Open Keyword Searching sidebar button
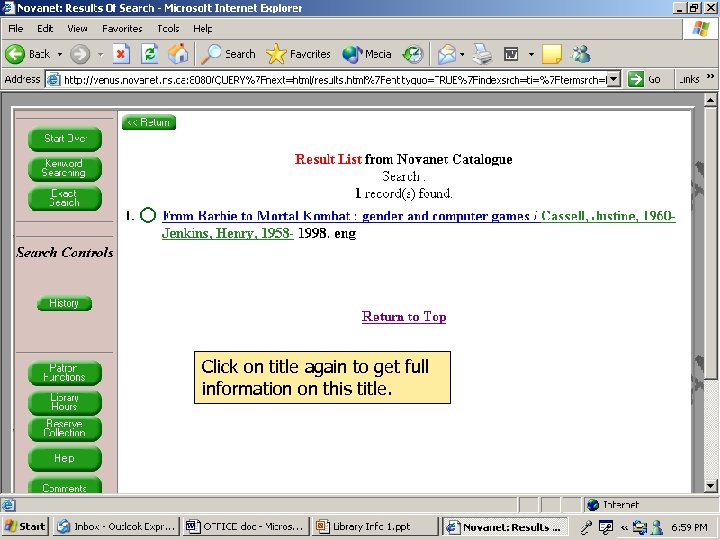Screen dimensions: 720x540 pos(65,169)
